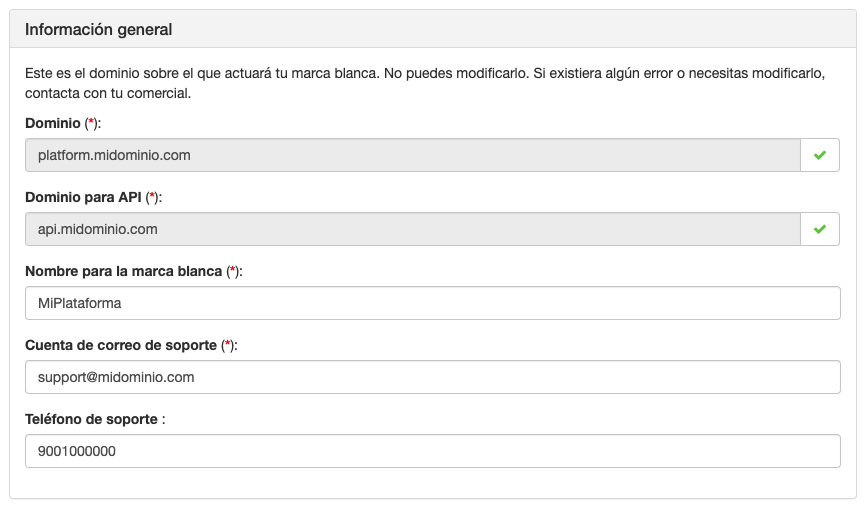Viewport: 865px width, 509px height.
Task: Click the Dominio field label
Action: 54,123
